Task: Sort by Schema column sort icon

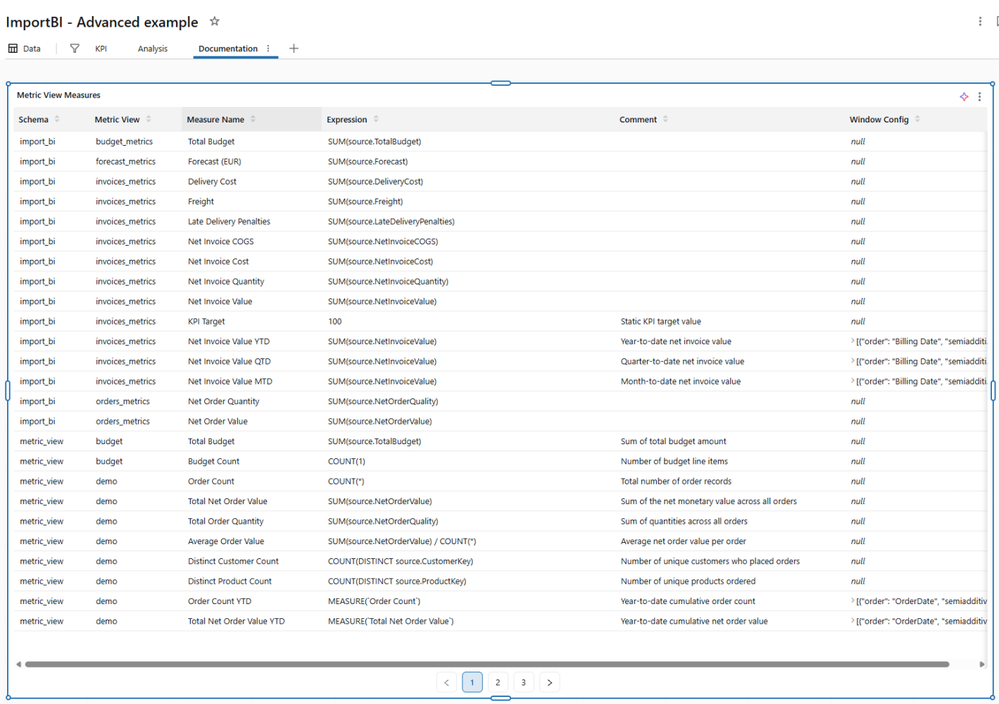Action: point(57,119)
